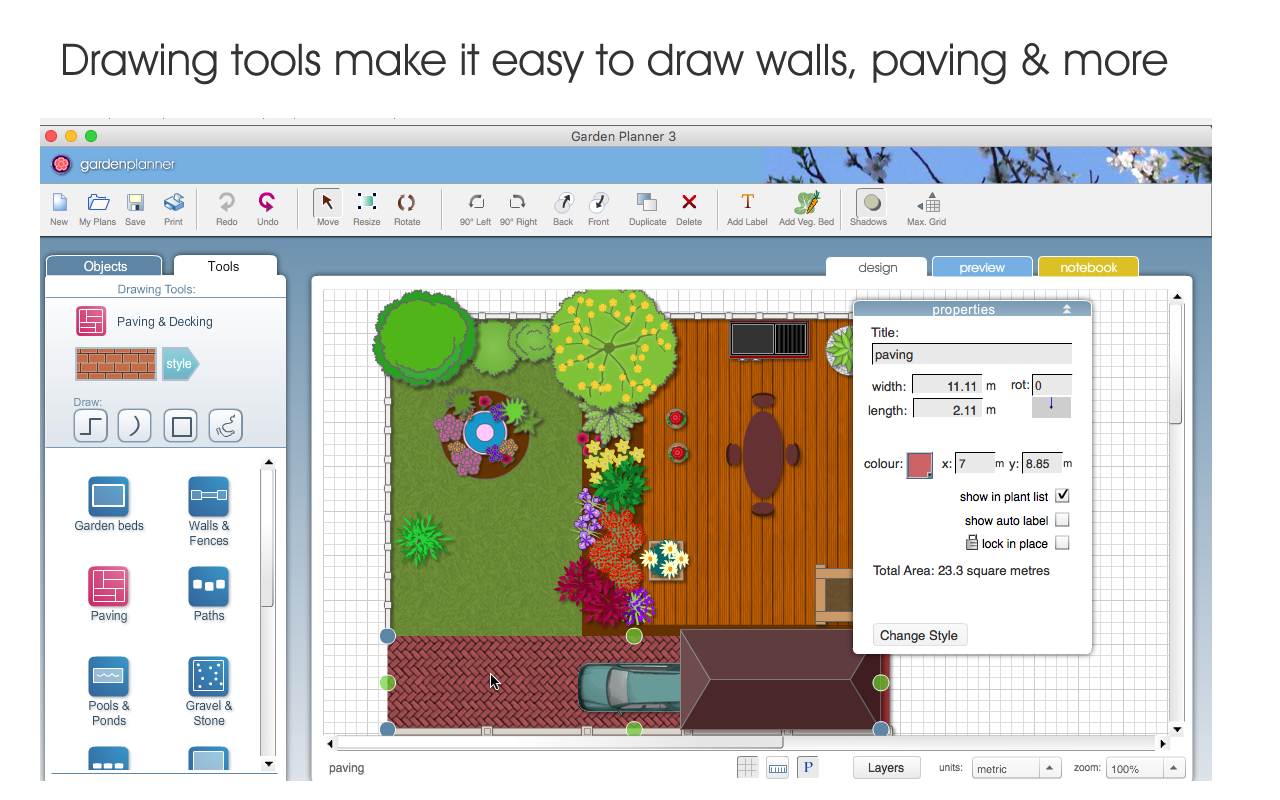Click the tools list scroll down arrow
1280x800 pixels.
click(x=268, y=764)
